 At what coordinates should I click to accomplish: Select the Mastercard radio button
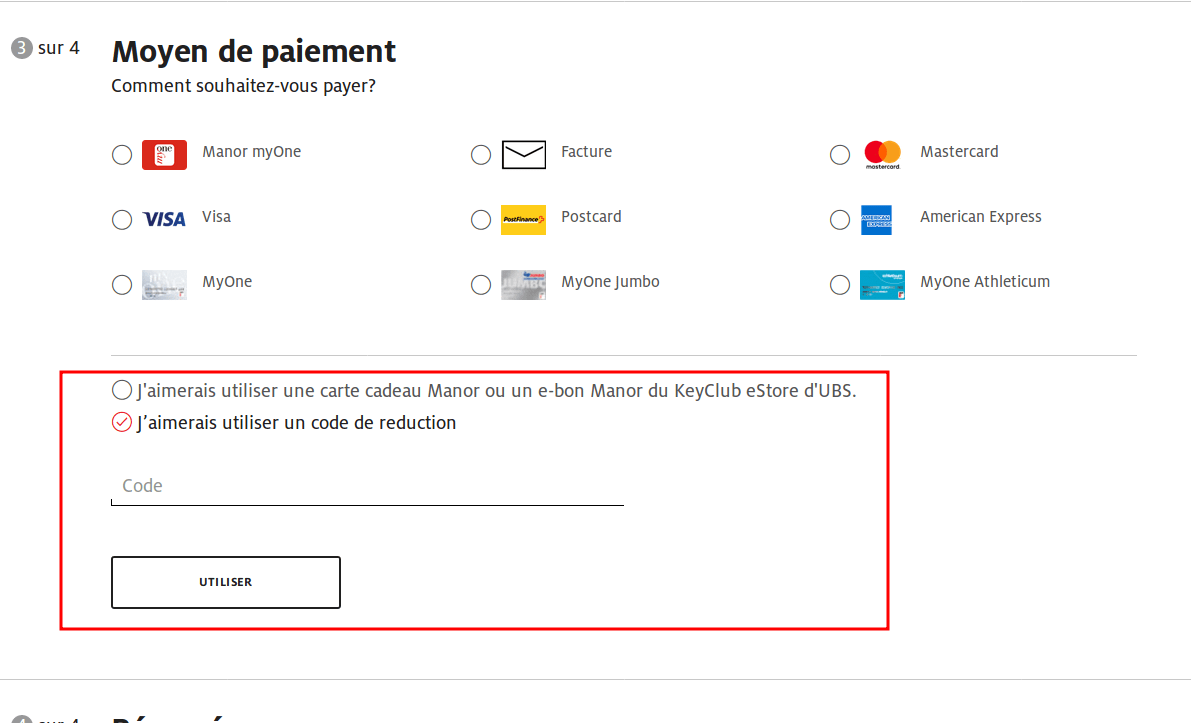click(x=840, y=155)
